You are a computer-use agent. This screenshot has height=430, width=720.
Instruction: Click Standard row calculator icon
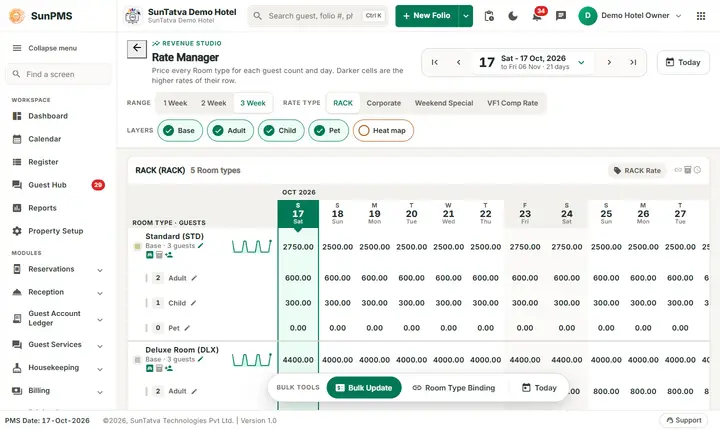tap(159, 255)
